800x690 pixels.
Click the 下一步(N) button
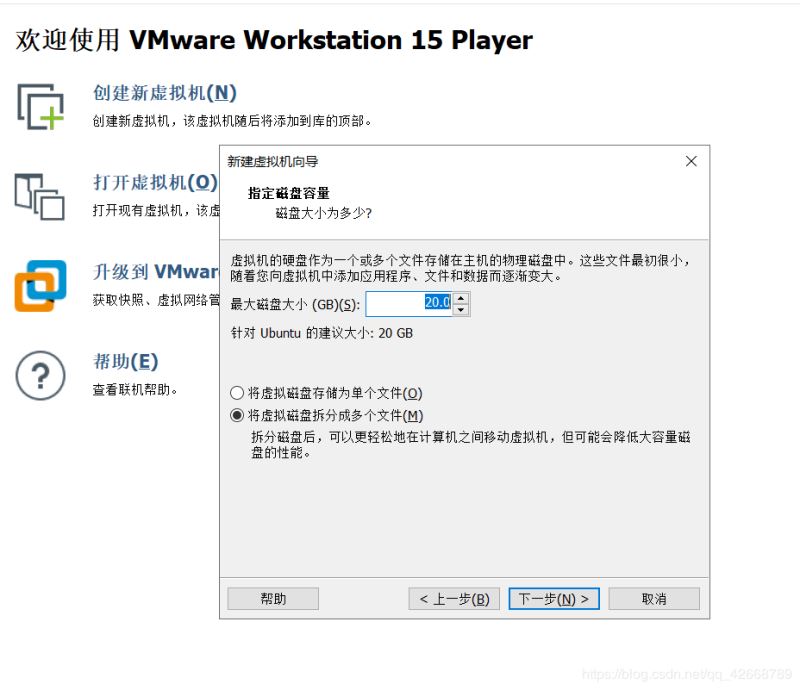click(553, 598)
